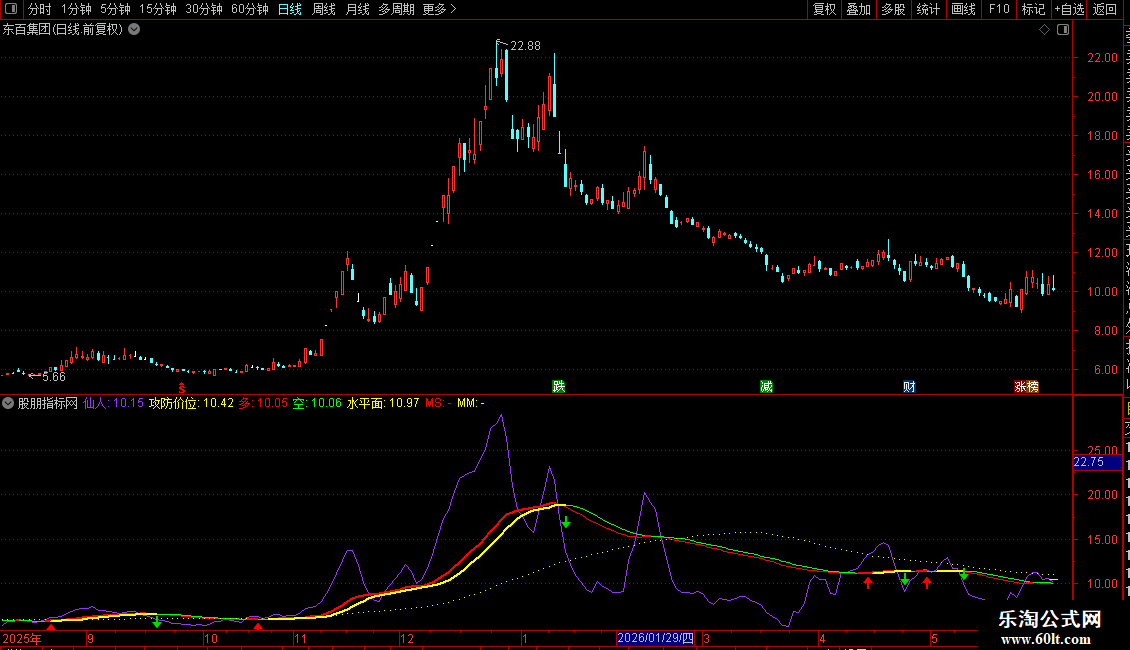The height and width of the screenshot is (650, 1130).
Task: Click the month 10 label on time axis
Action: tap(210, 639)
